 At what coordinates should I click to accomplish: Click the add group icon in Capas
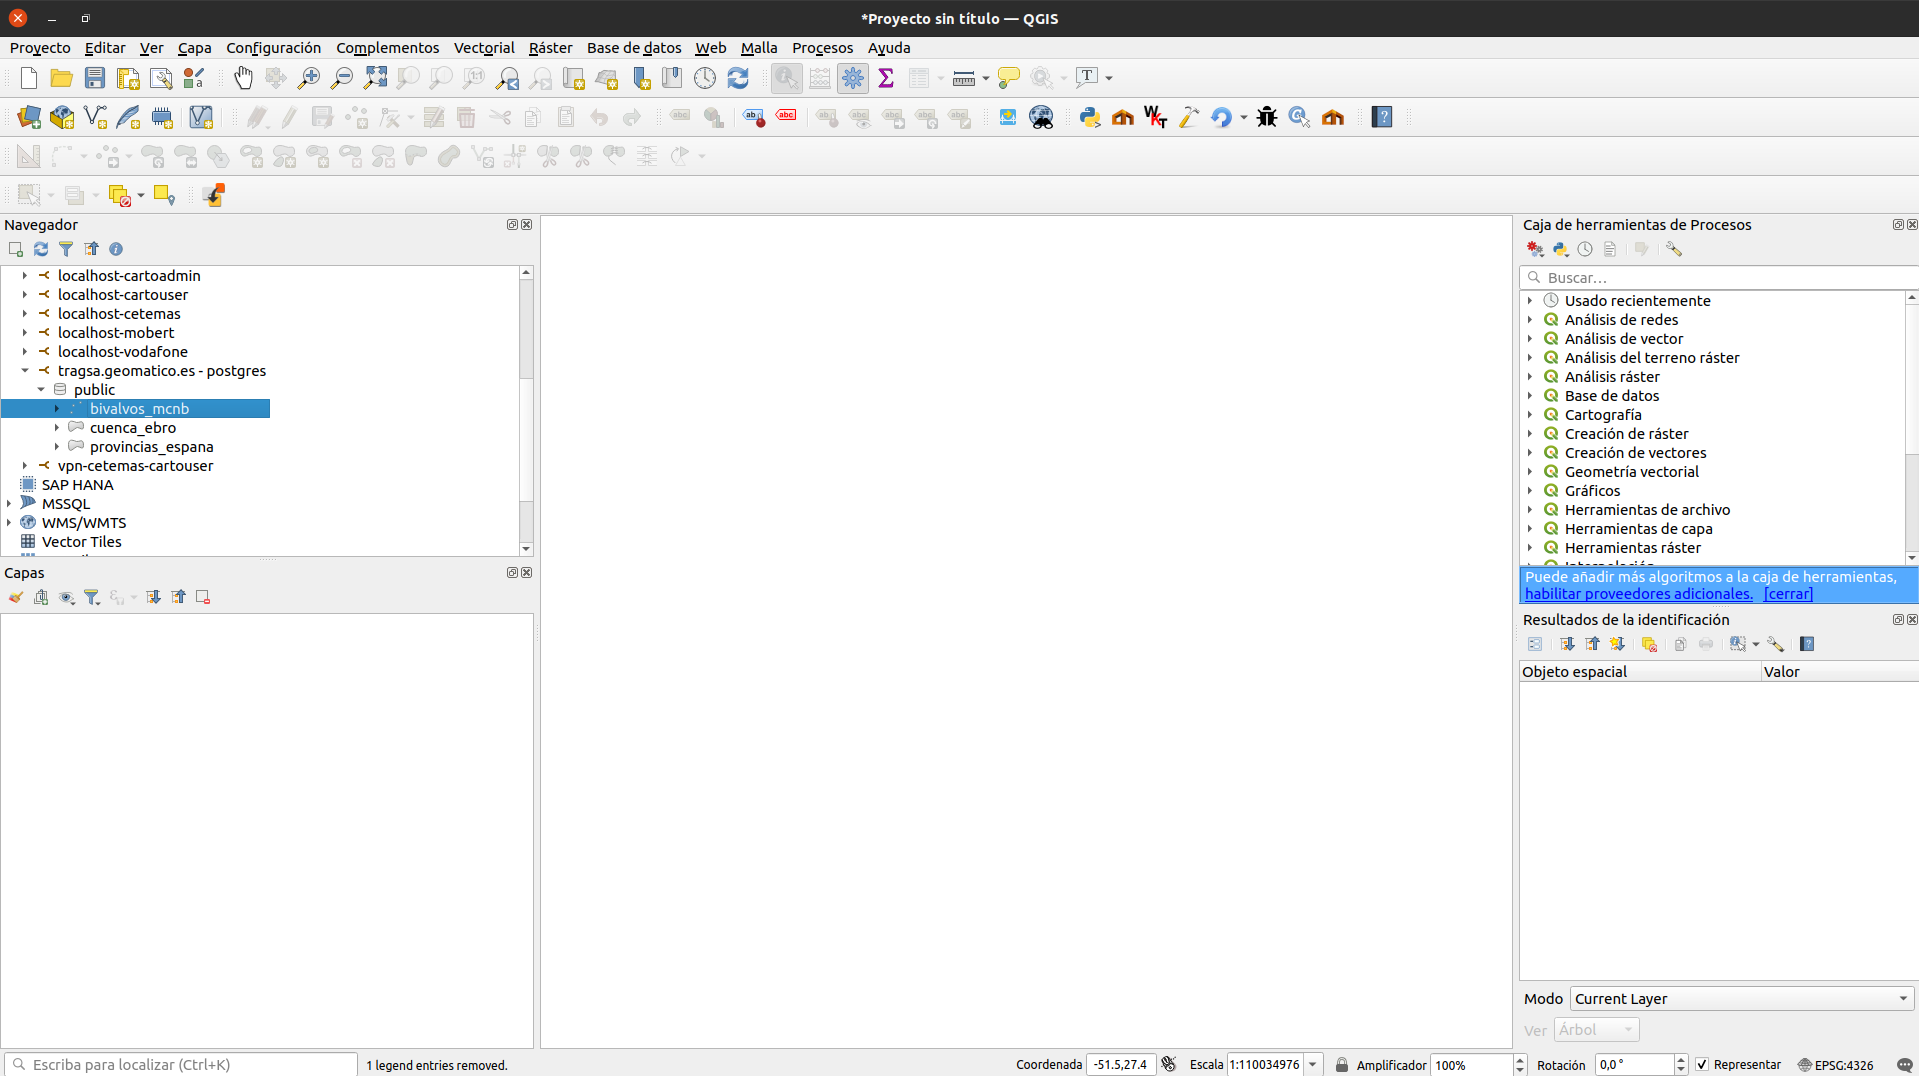click(x=41, y=597)
